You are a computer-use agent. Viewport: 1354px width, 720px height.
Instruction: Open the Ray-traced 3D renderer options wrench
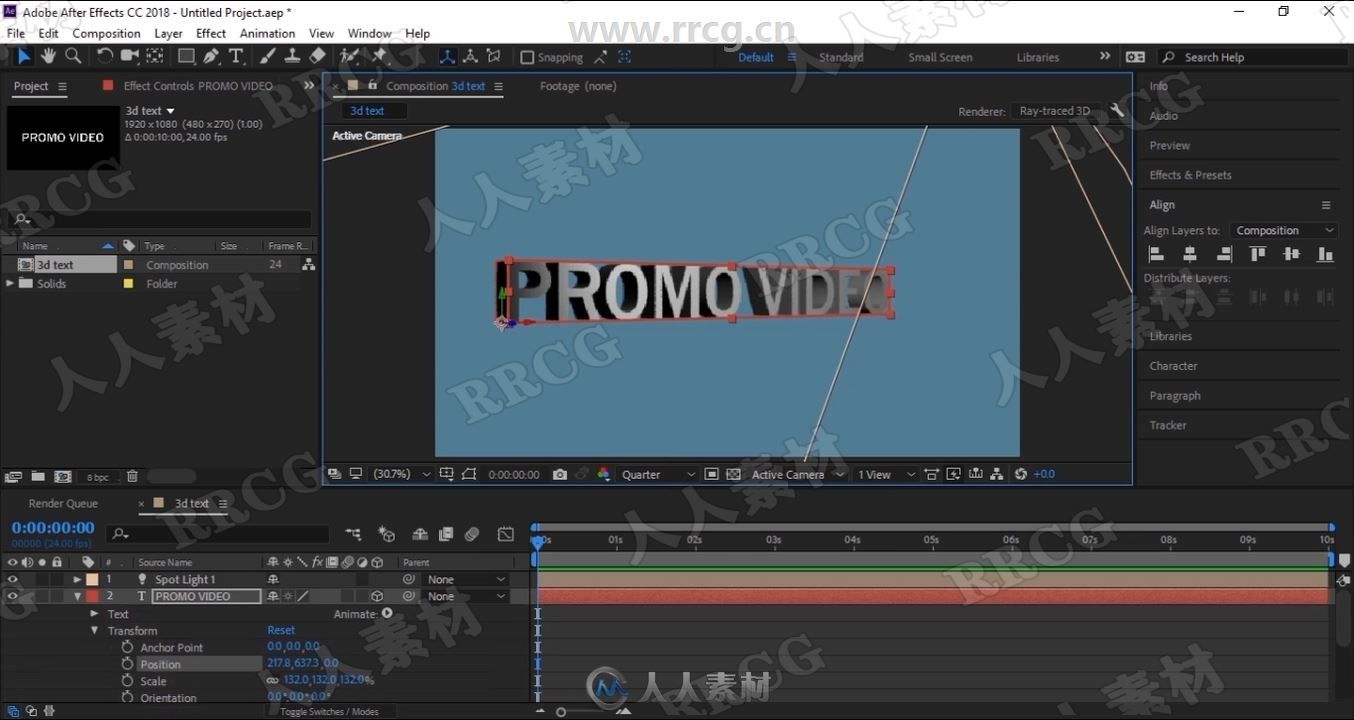1117,111
